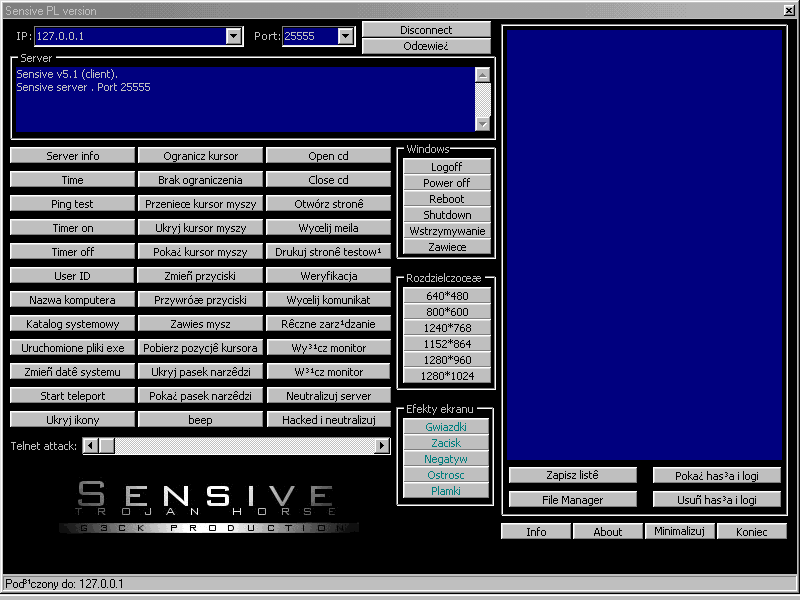Open the Port number dropdown
The width and height of the screenshot is (800, 600).
[347, 36]
